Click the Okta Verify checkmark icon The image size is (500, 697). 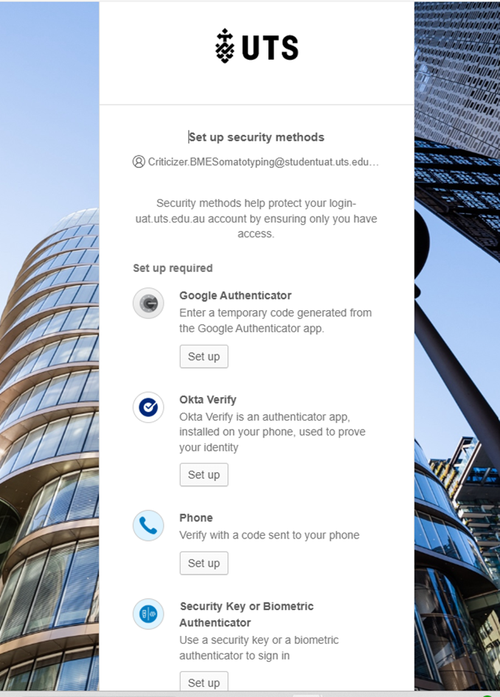[x=148, y=407]
